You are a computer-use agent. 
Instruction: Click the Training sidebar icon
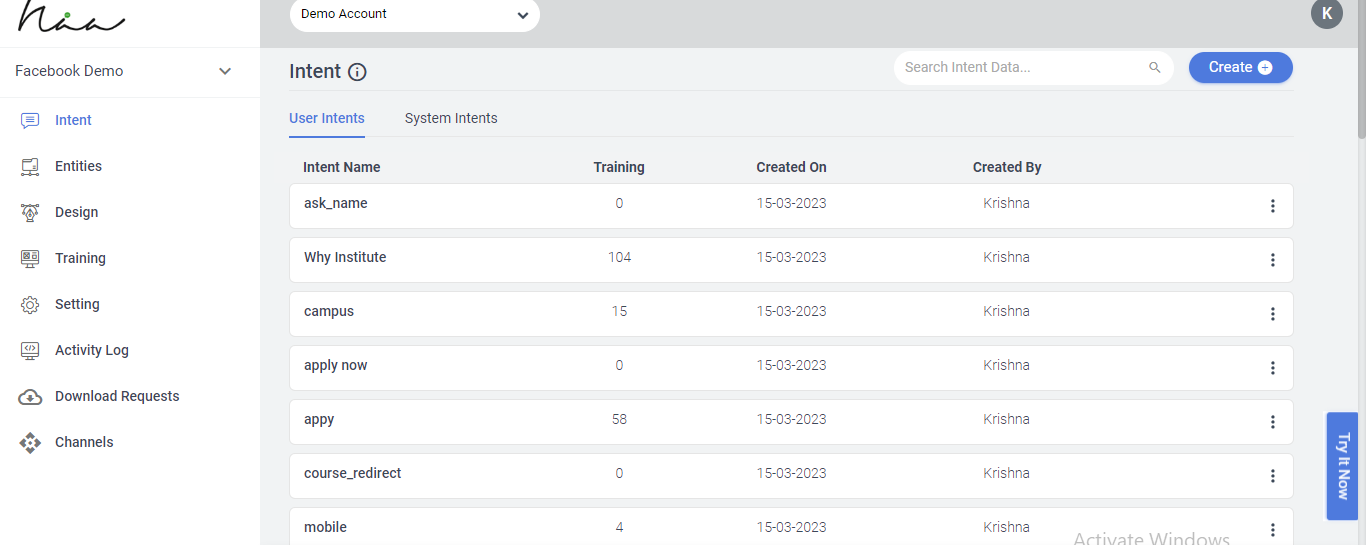coord(30,259)
